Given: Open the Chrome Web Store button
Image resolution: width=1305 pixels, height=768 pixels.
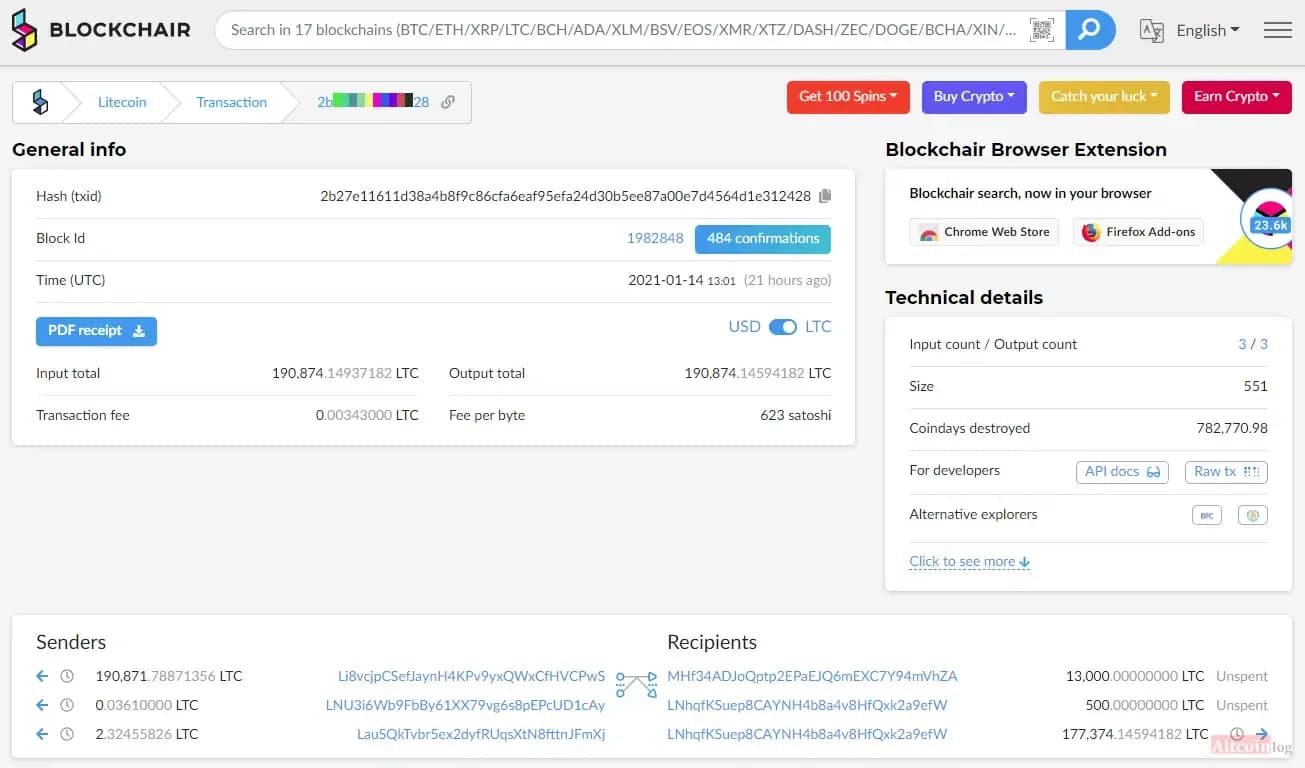Looking at the screenshot, I should pyautogui.click(x=984, y=232).
